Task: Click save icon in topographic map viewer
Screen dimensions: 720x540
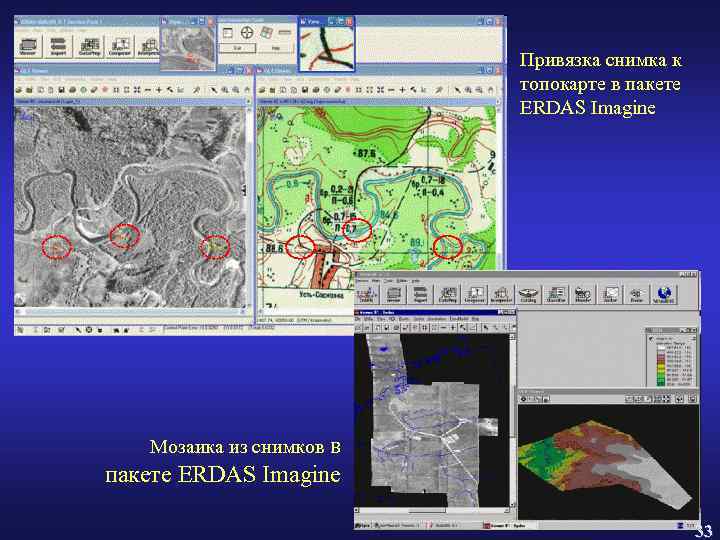Action: (304, 90)
